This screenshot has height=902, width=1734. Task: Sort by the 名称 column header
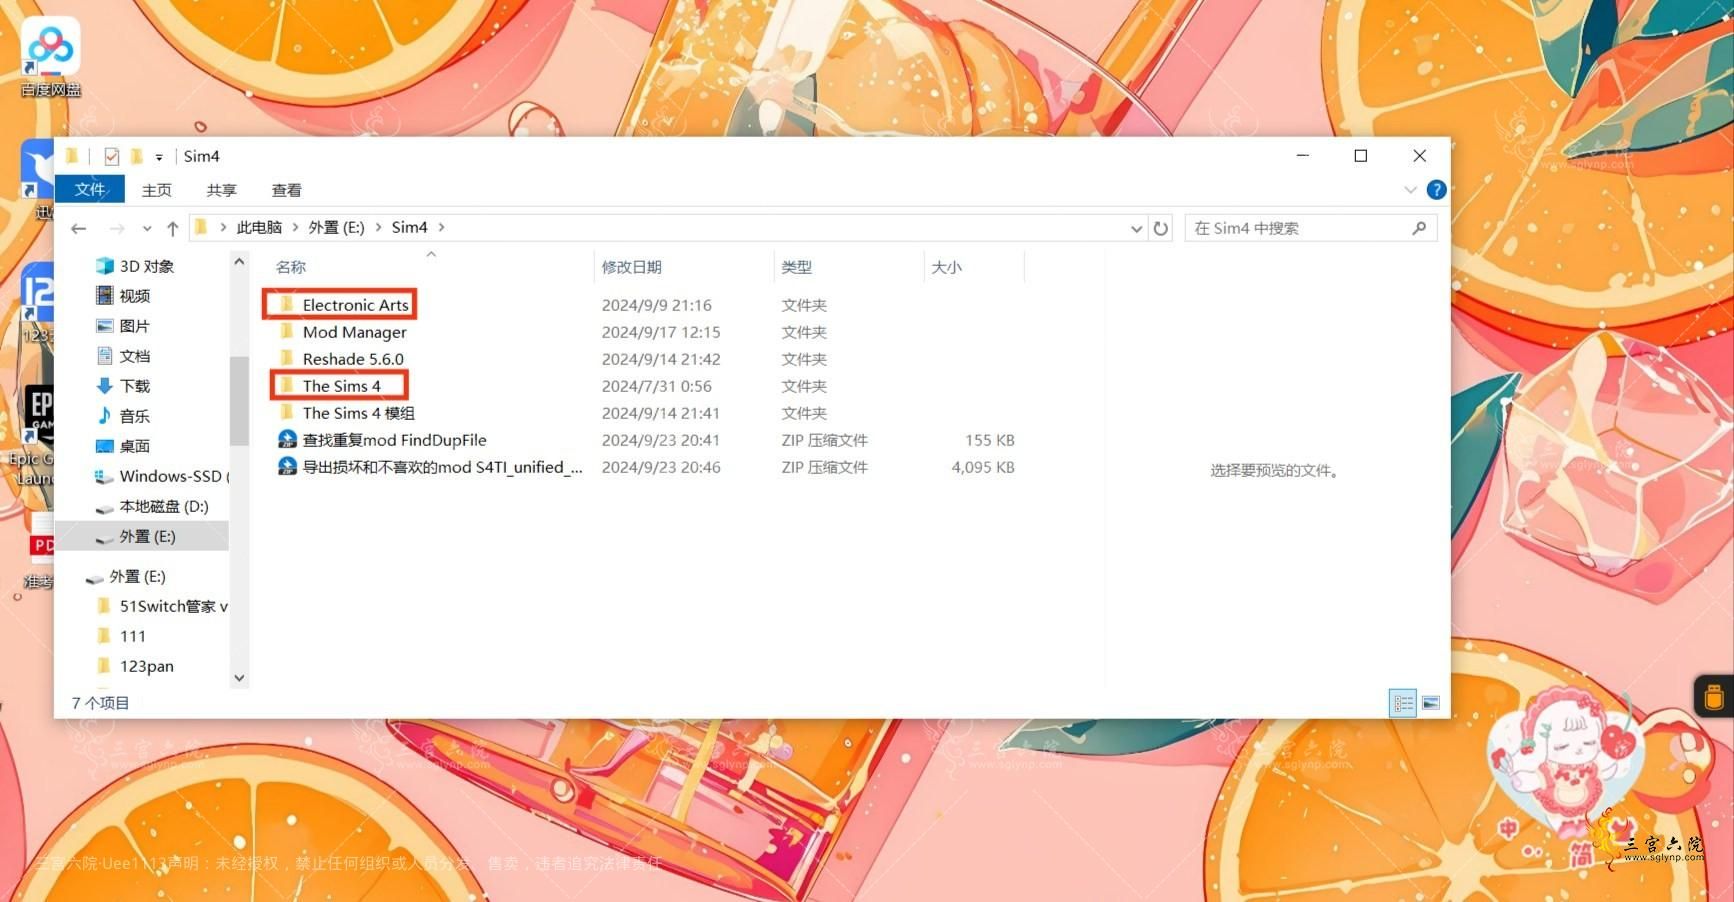pos(291,267)
